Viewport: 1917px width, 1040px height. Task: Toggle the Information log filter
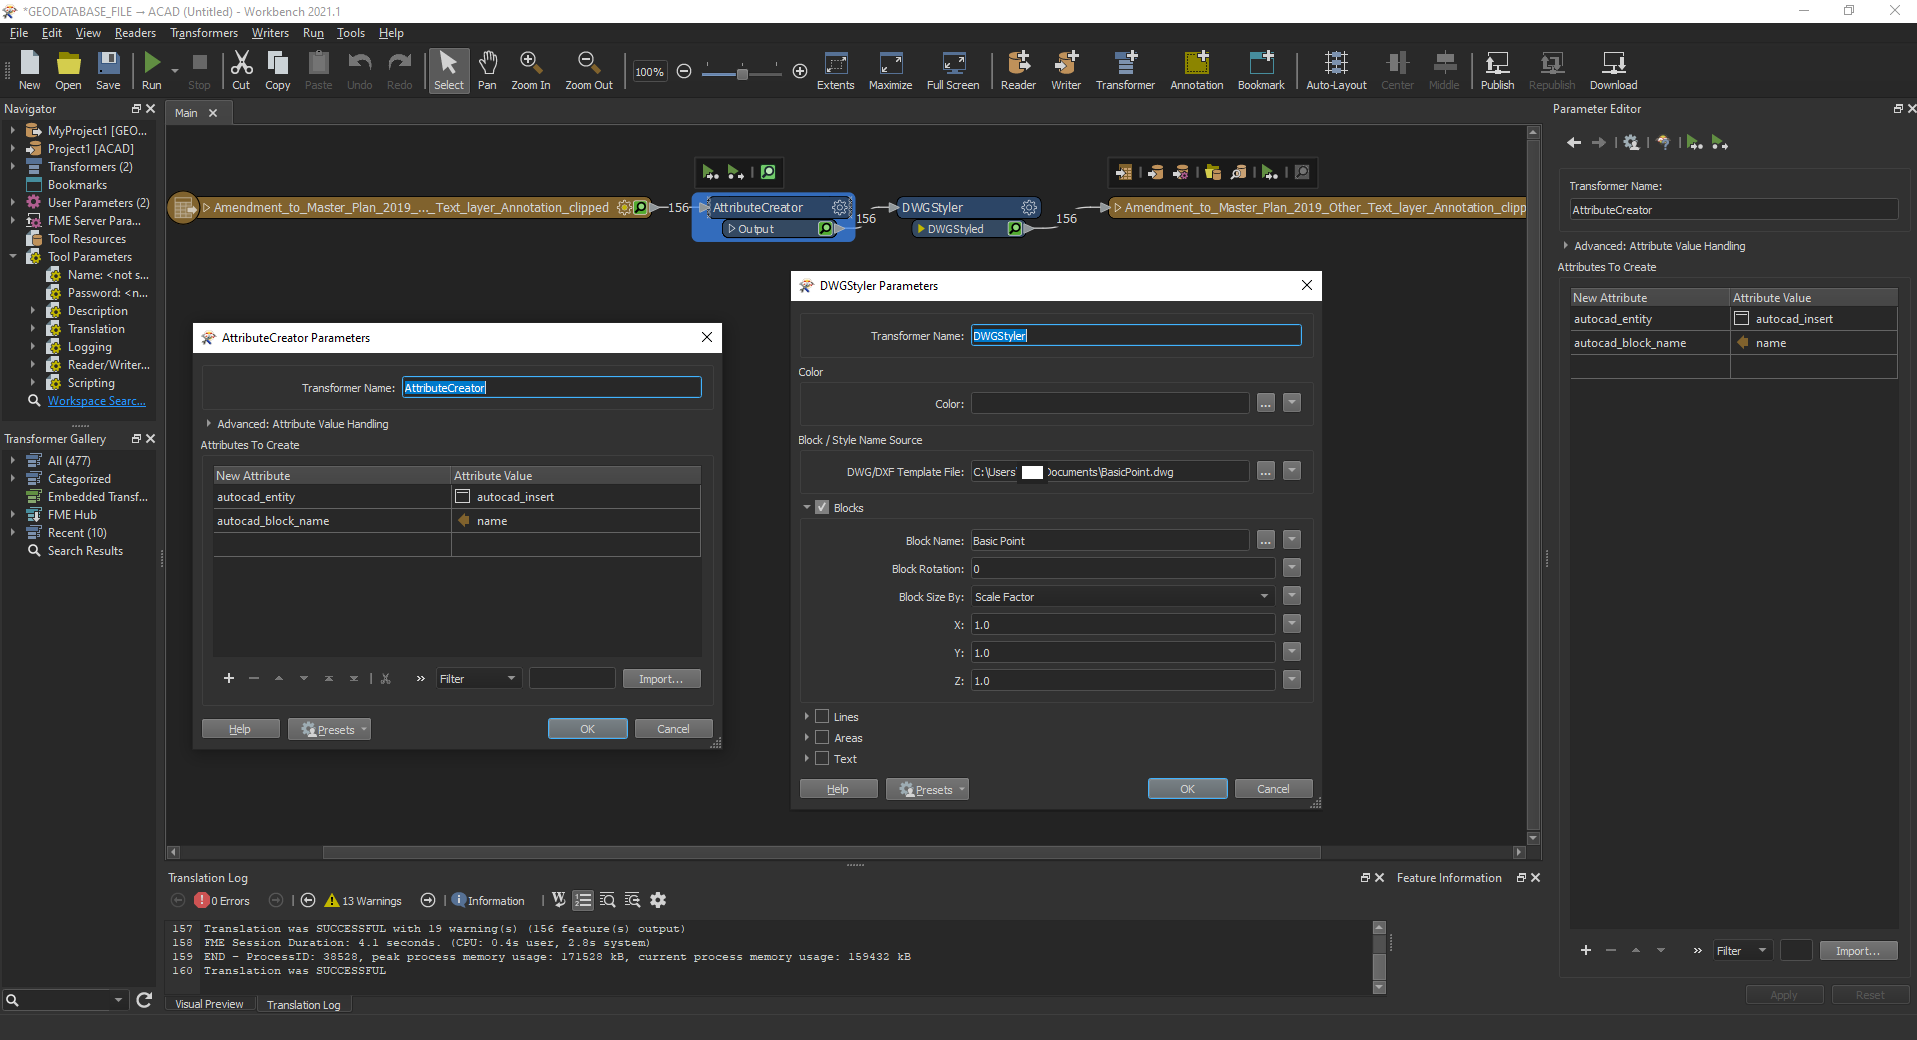[x=488, y=900]
